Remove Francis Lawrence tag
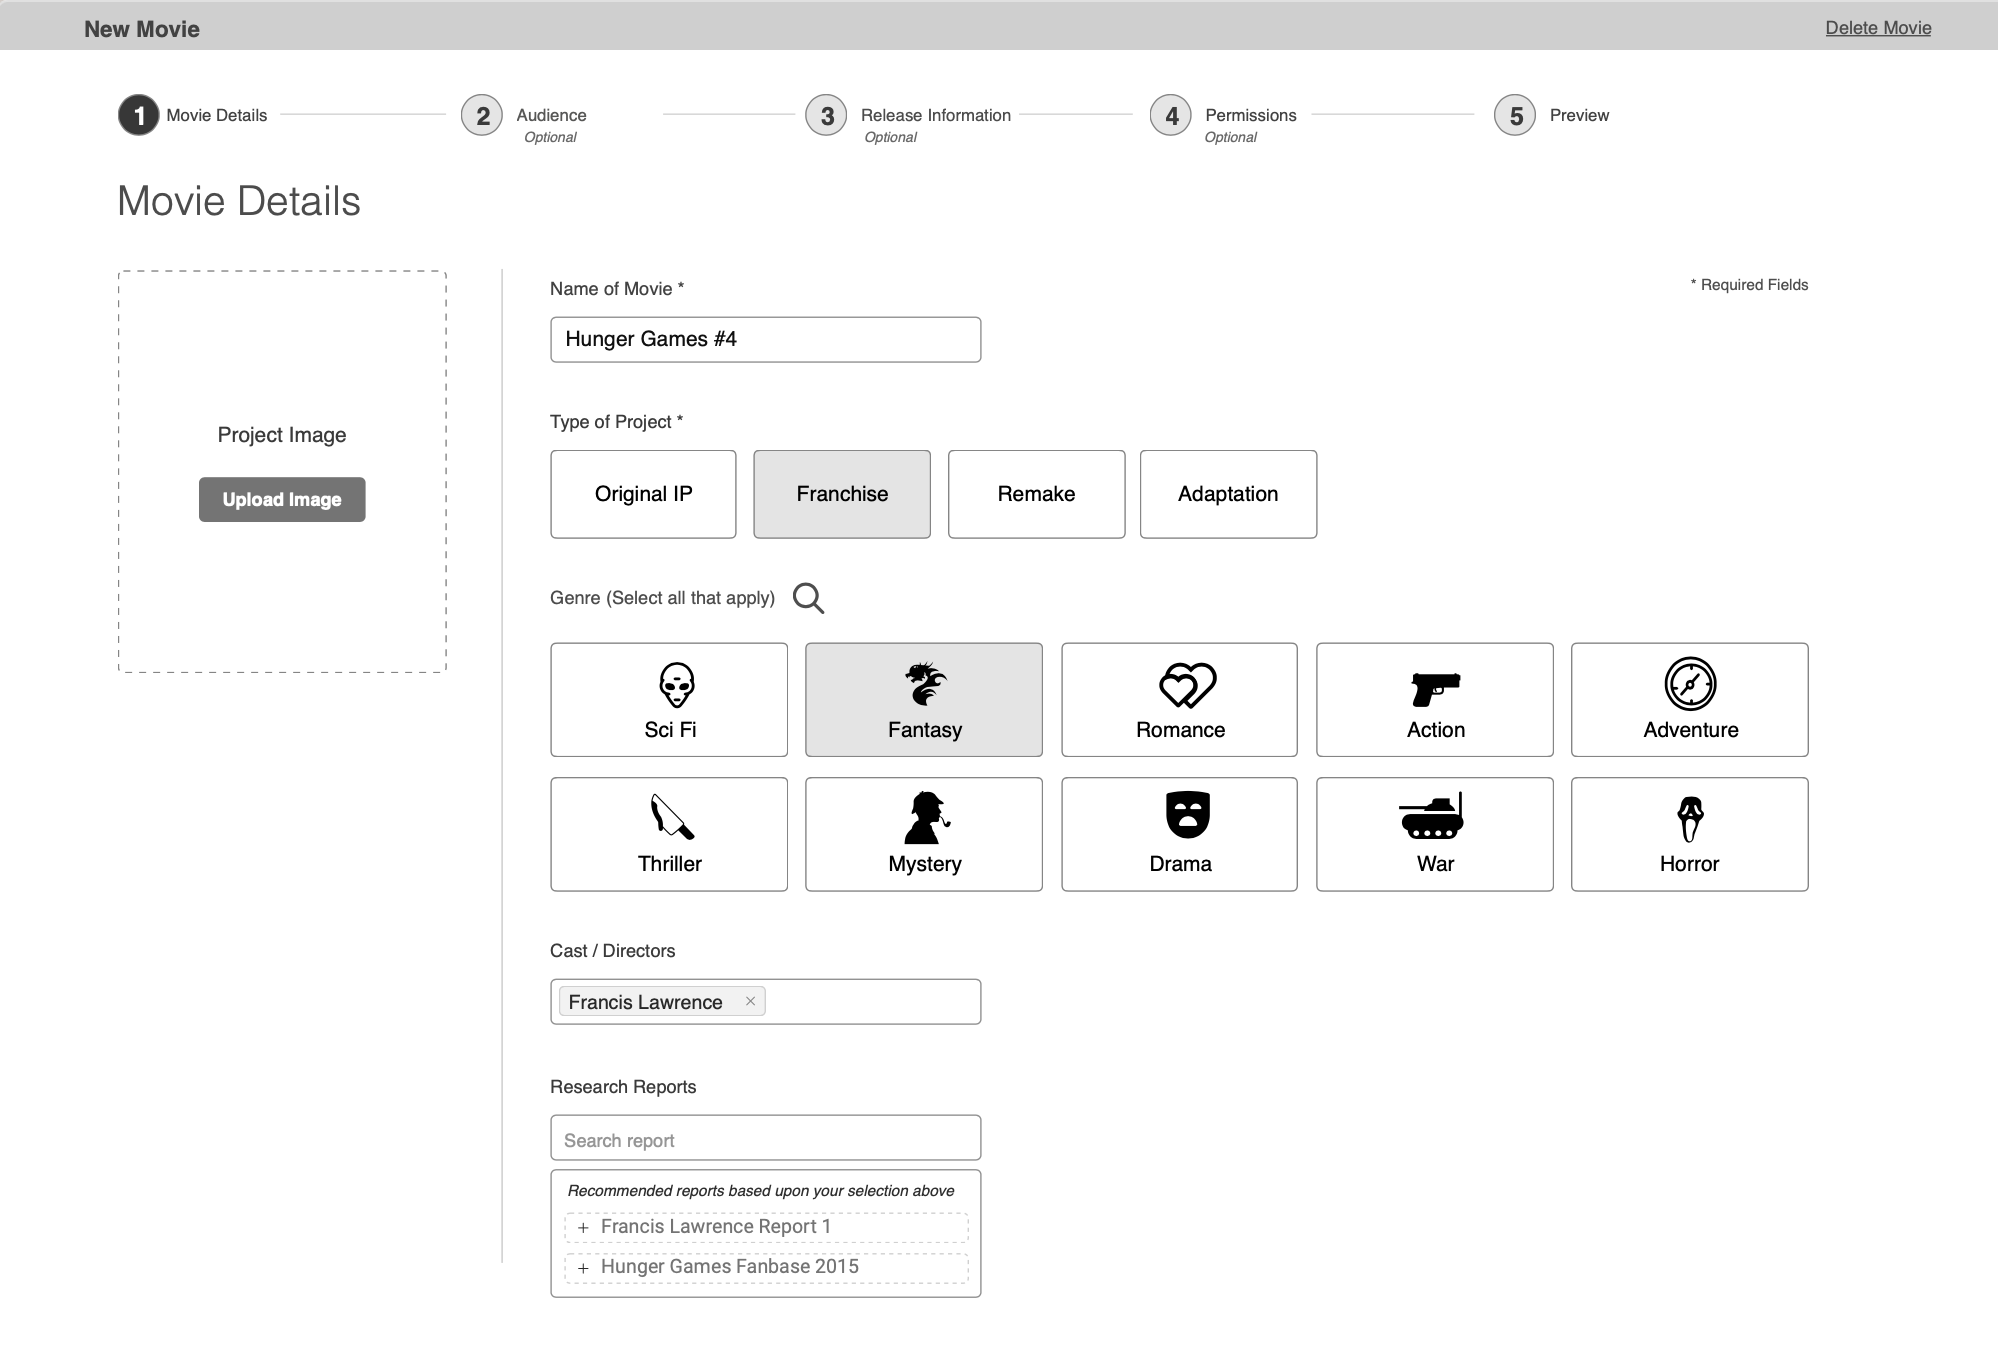Viewport: 1998px width, 1364px height. tap(750, 1001)
